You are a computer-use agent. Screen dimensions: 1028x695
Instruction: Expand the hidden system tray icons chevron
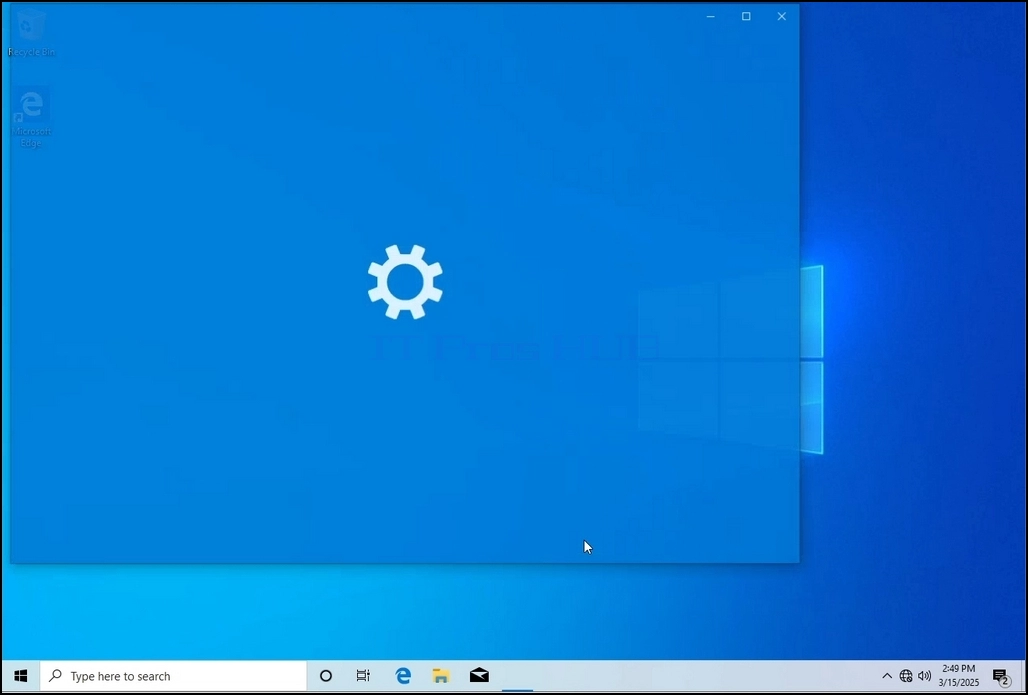tap(886, 675)
